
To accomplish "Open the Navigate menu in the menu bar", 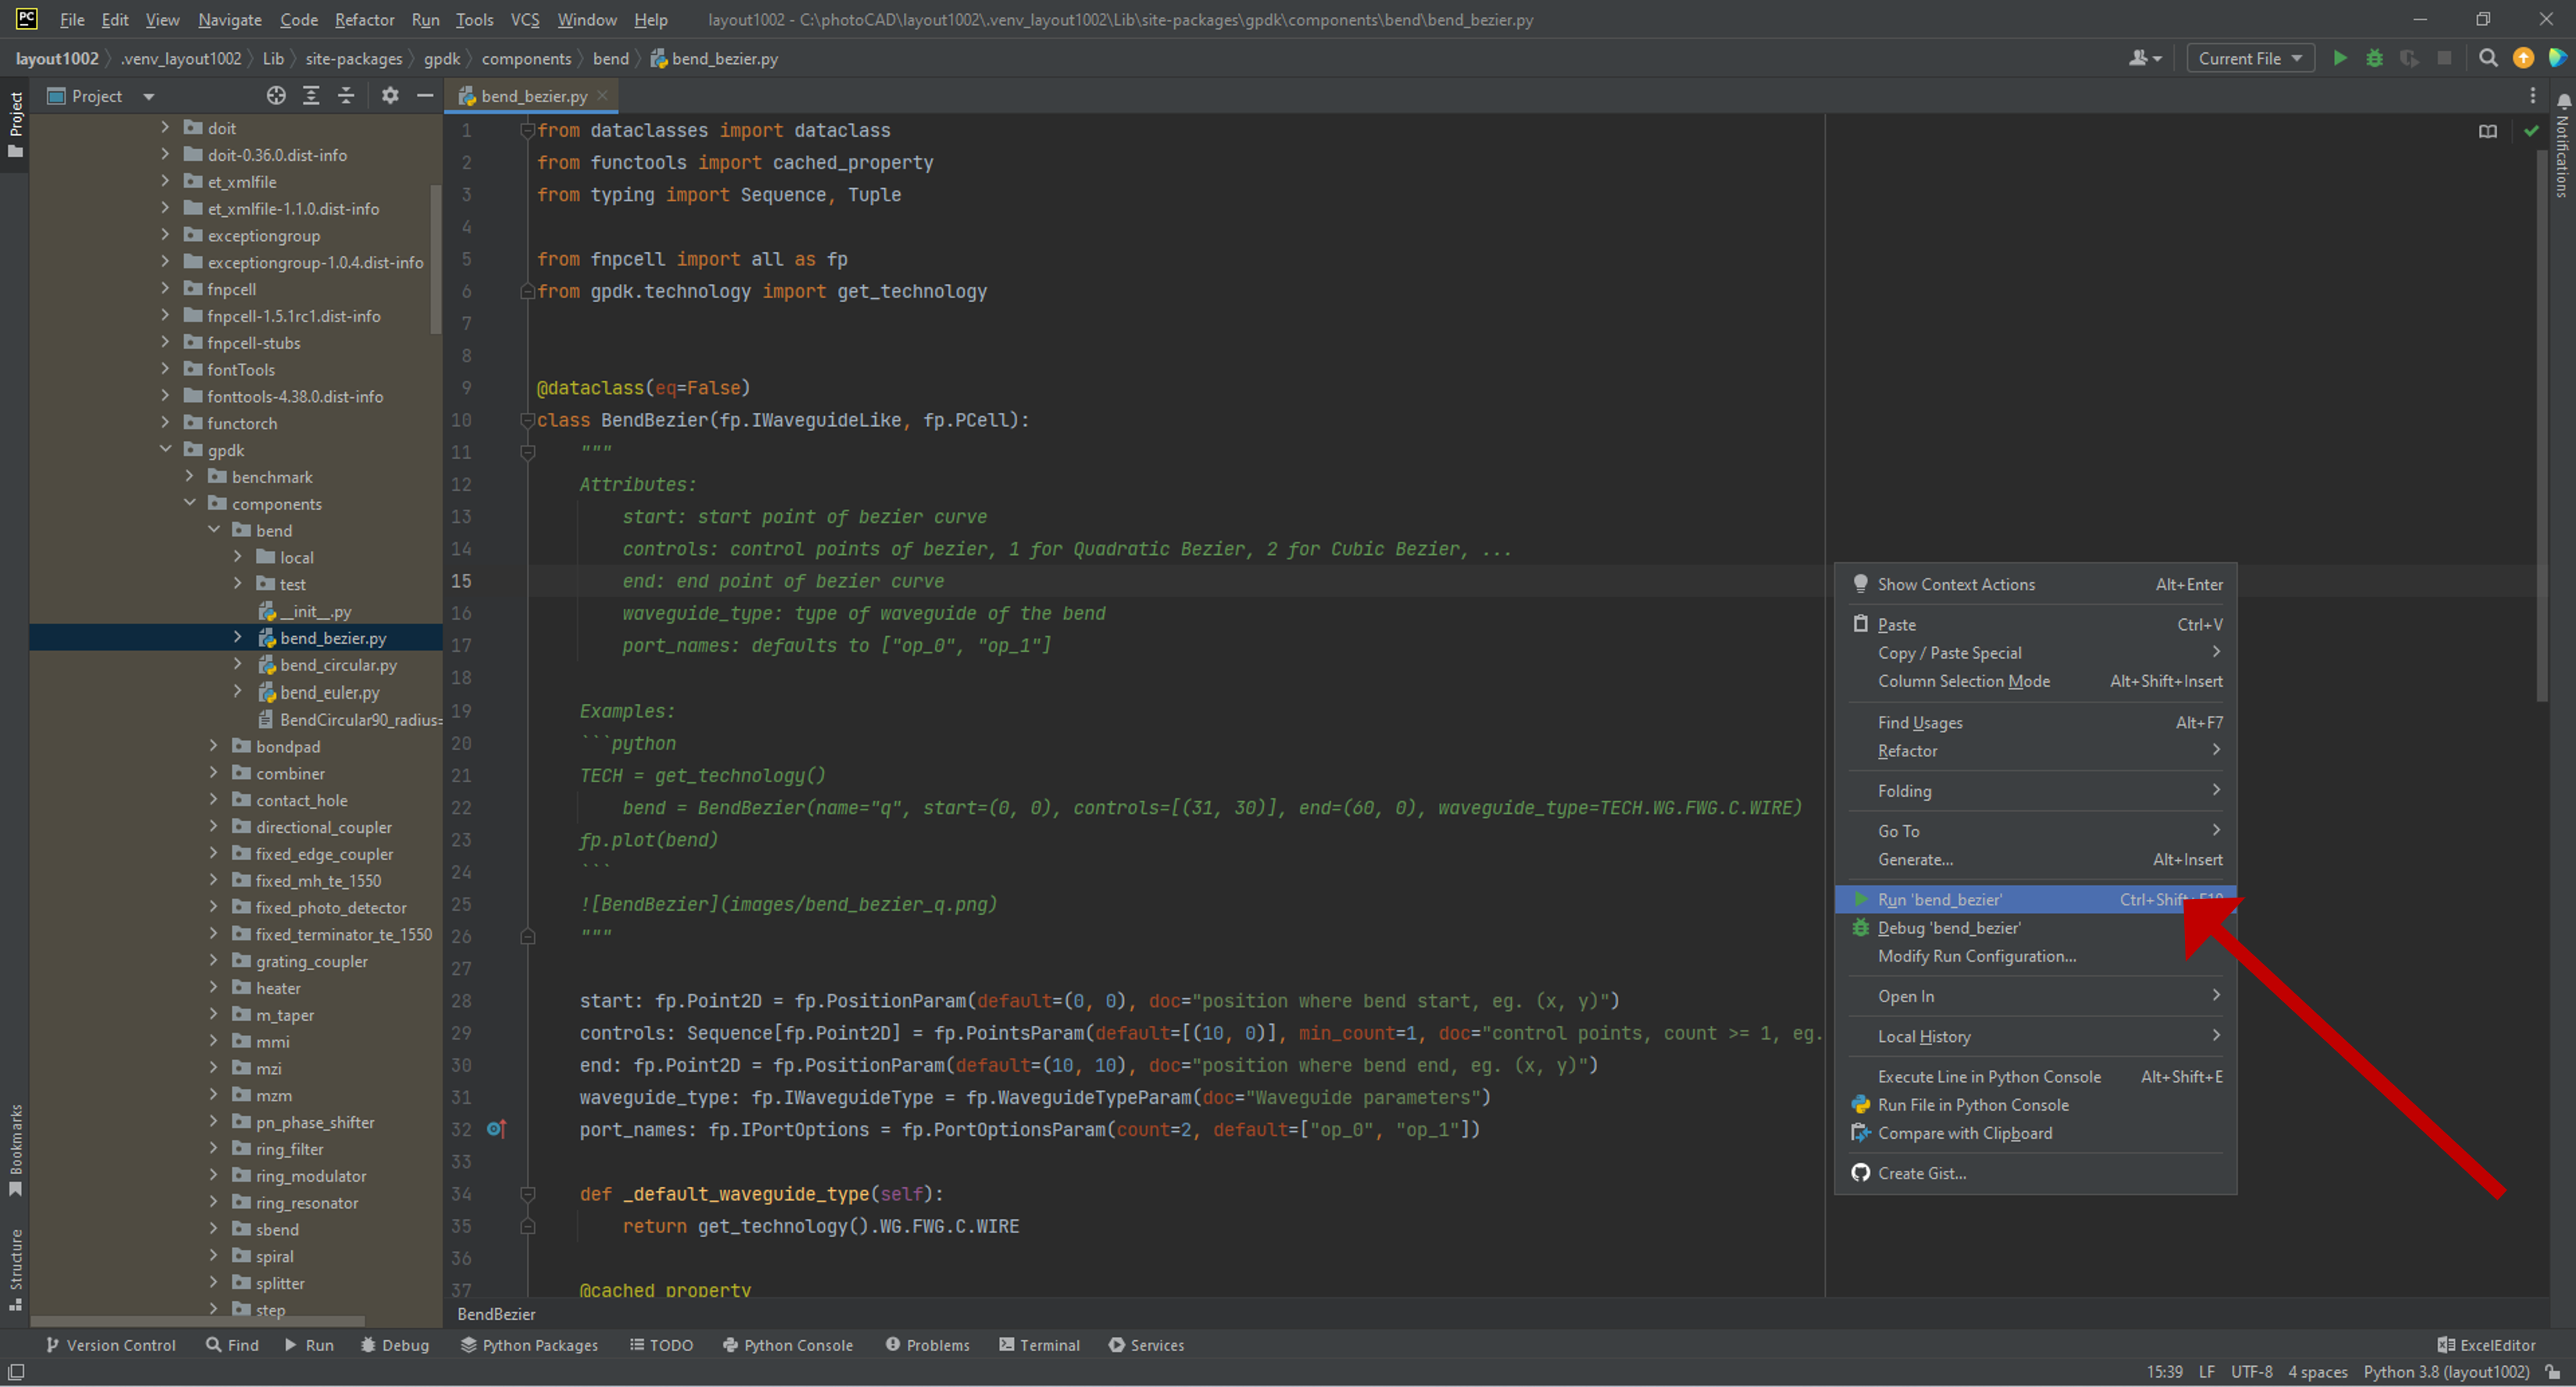I will click(x=230, y=19).
